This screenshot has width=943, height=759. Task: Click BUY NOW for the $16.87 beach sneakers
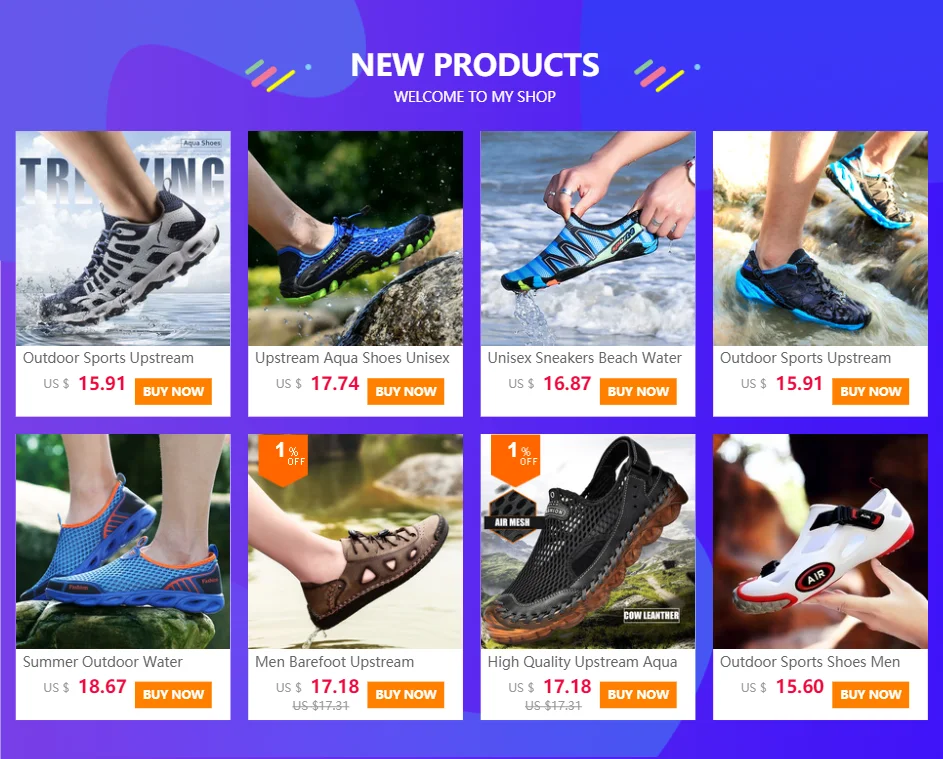coord(638,392)
